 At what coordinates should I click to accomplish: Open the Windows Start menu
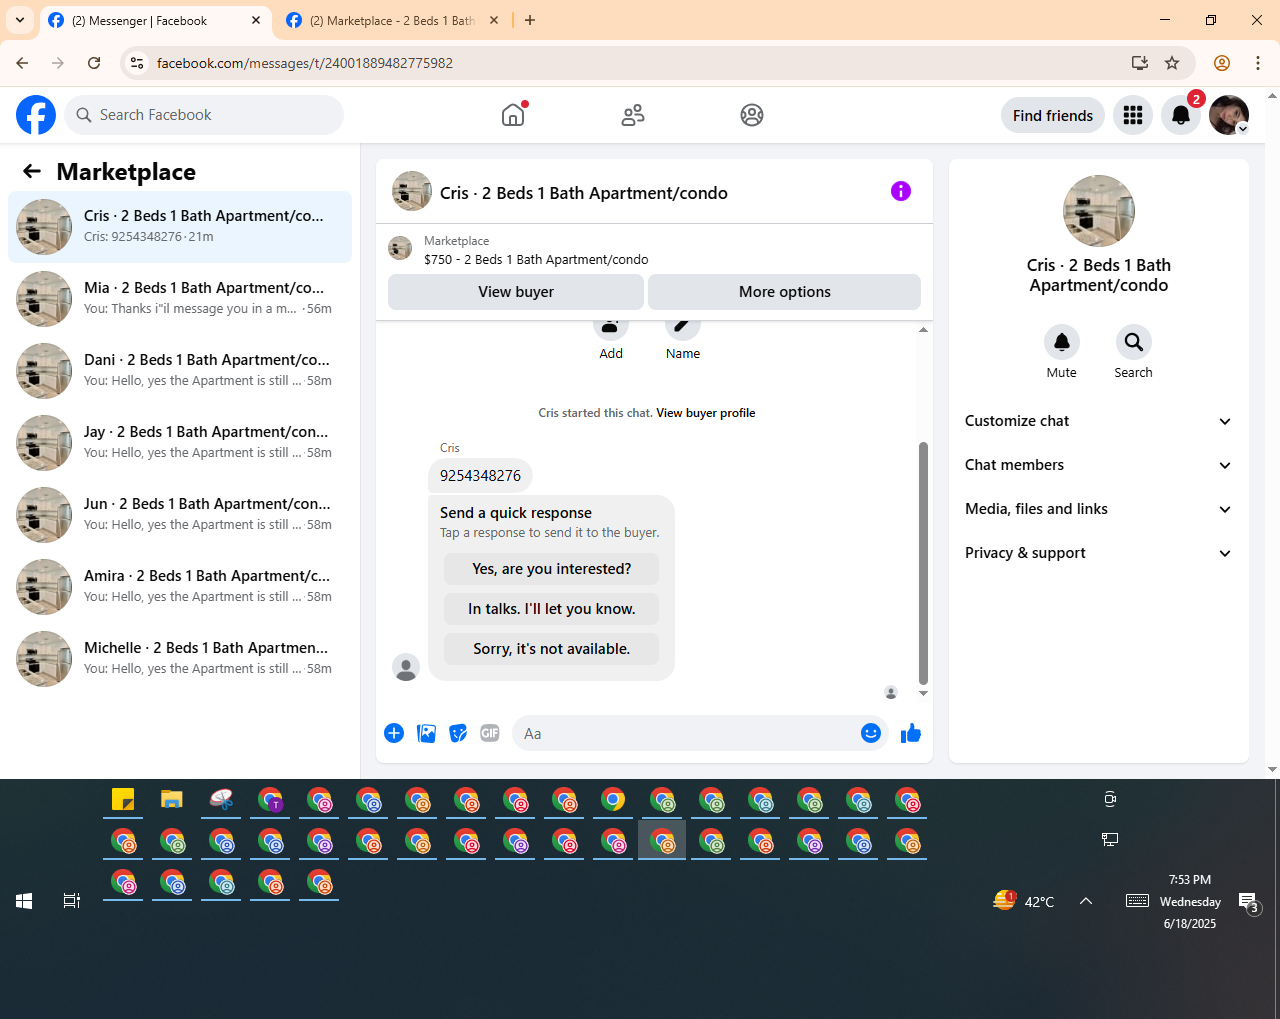point(24,901)
